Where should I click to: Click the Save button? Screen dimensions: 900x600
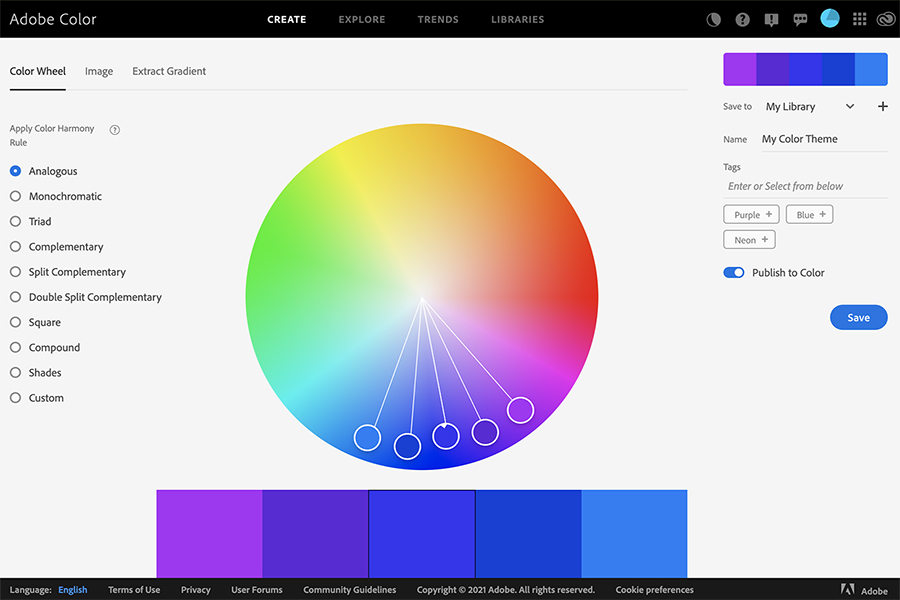coord(859,318)
